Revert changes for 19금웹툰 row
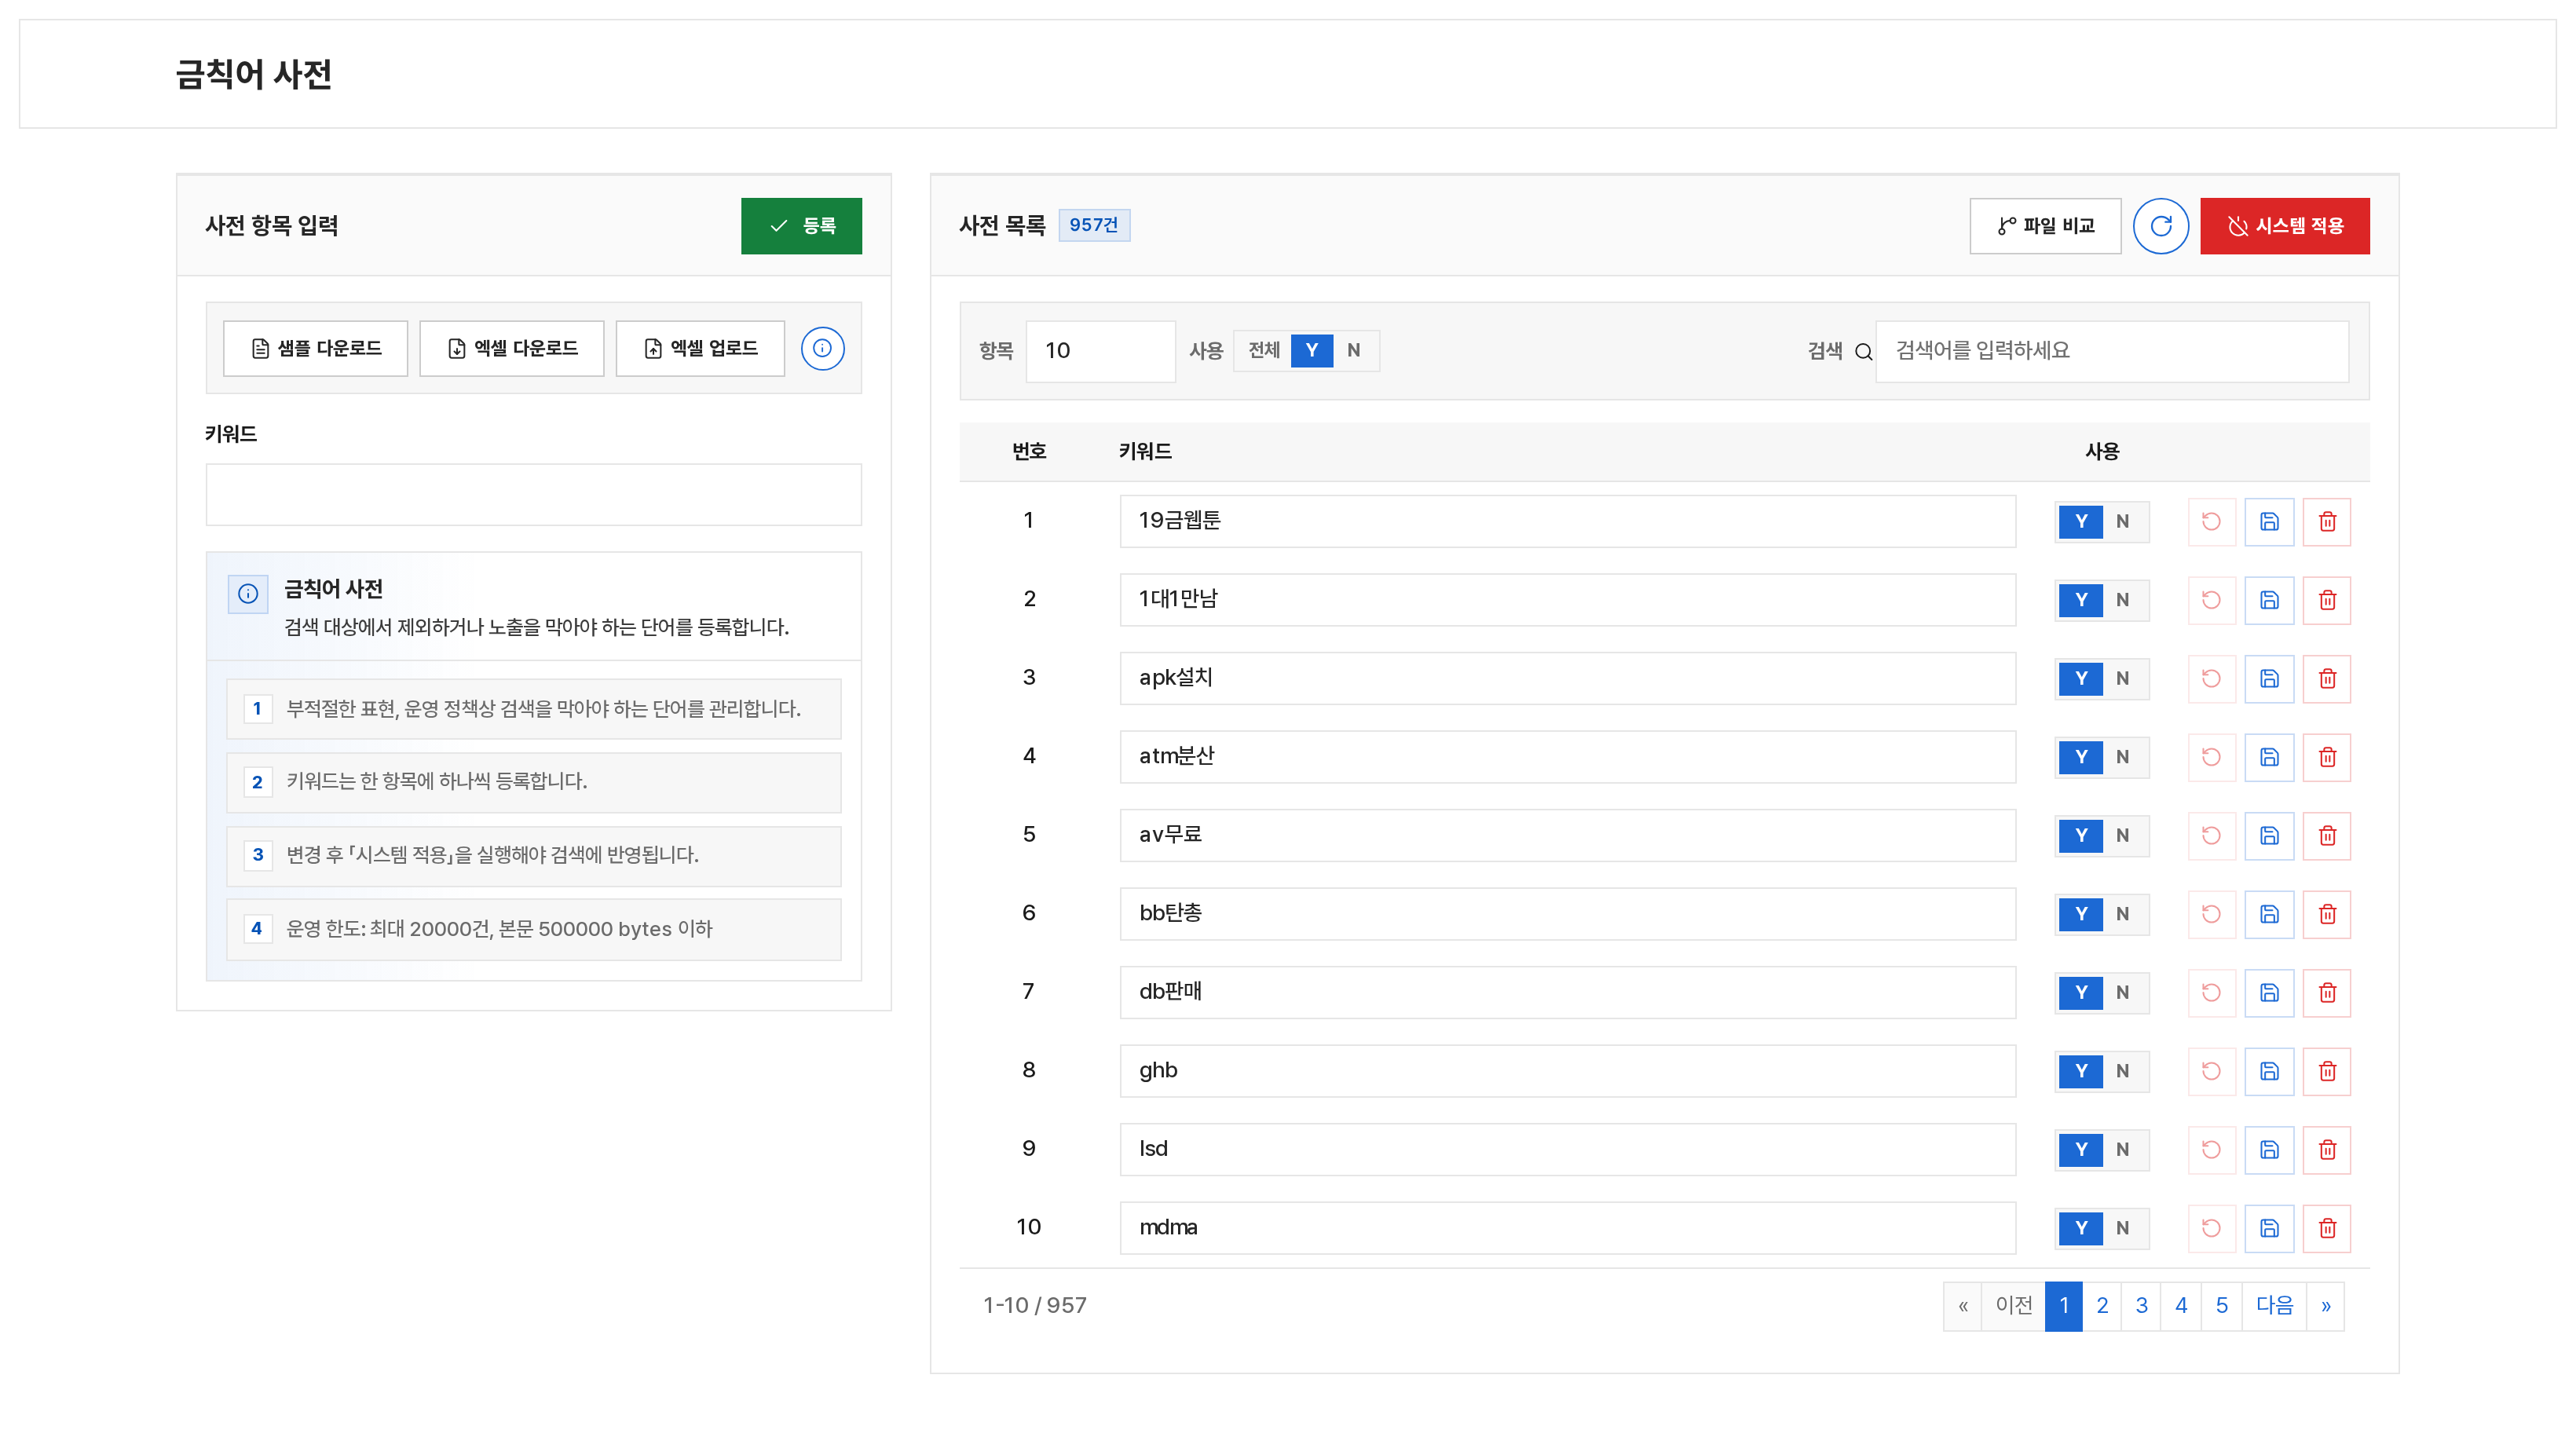Image resolution: width=2576 pixels, height=1437 pixels. coord(2211,521)
